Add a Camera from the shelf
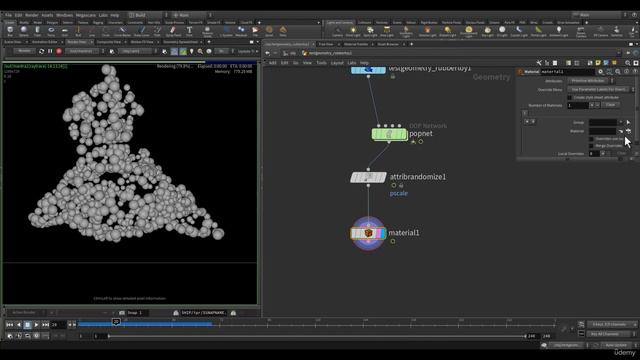 [x=337, y=31]
